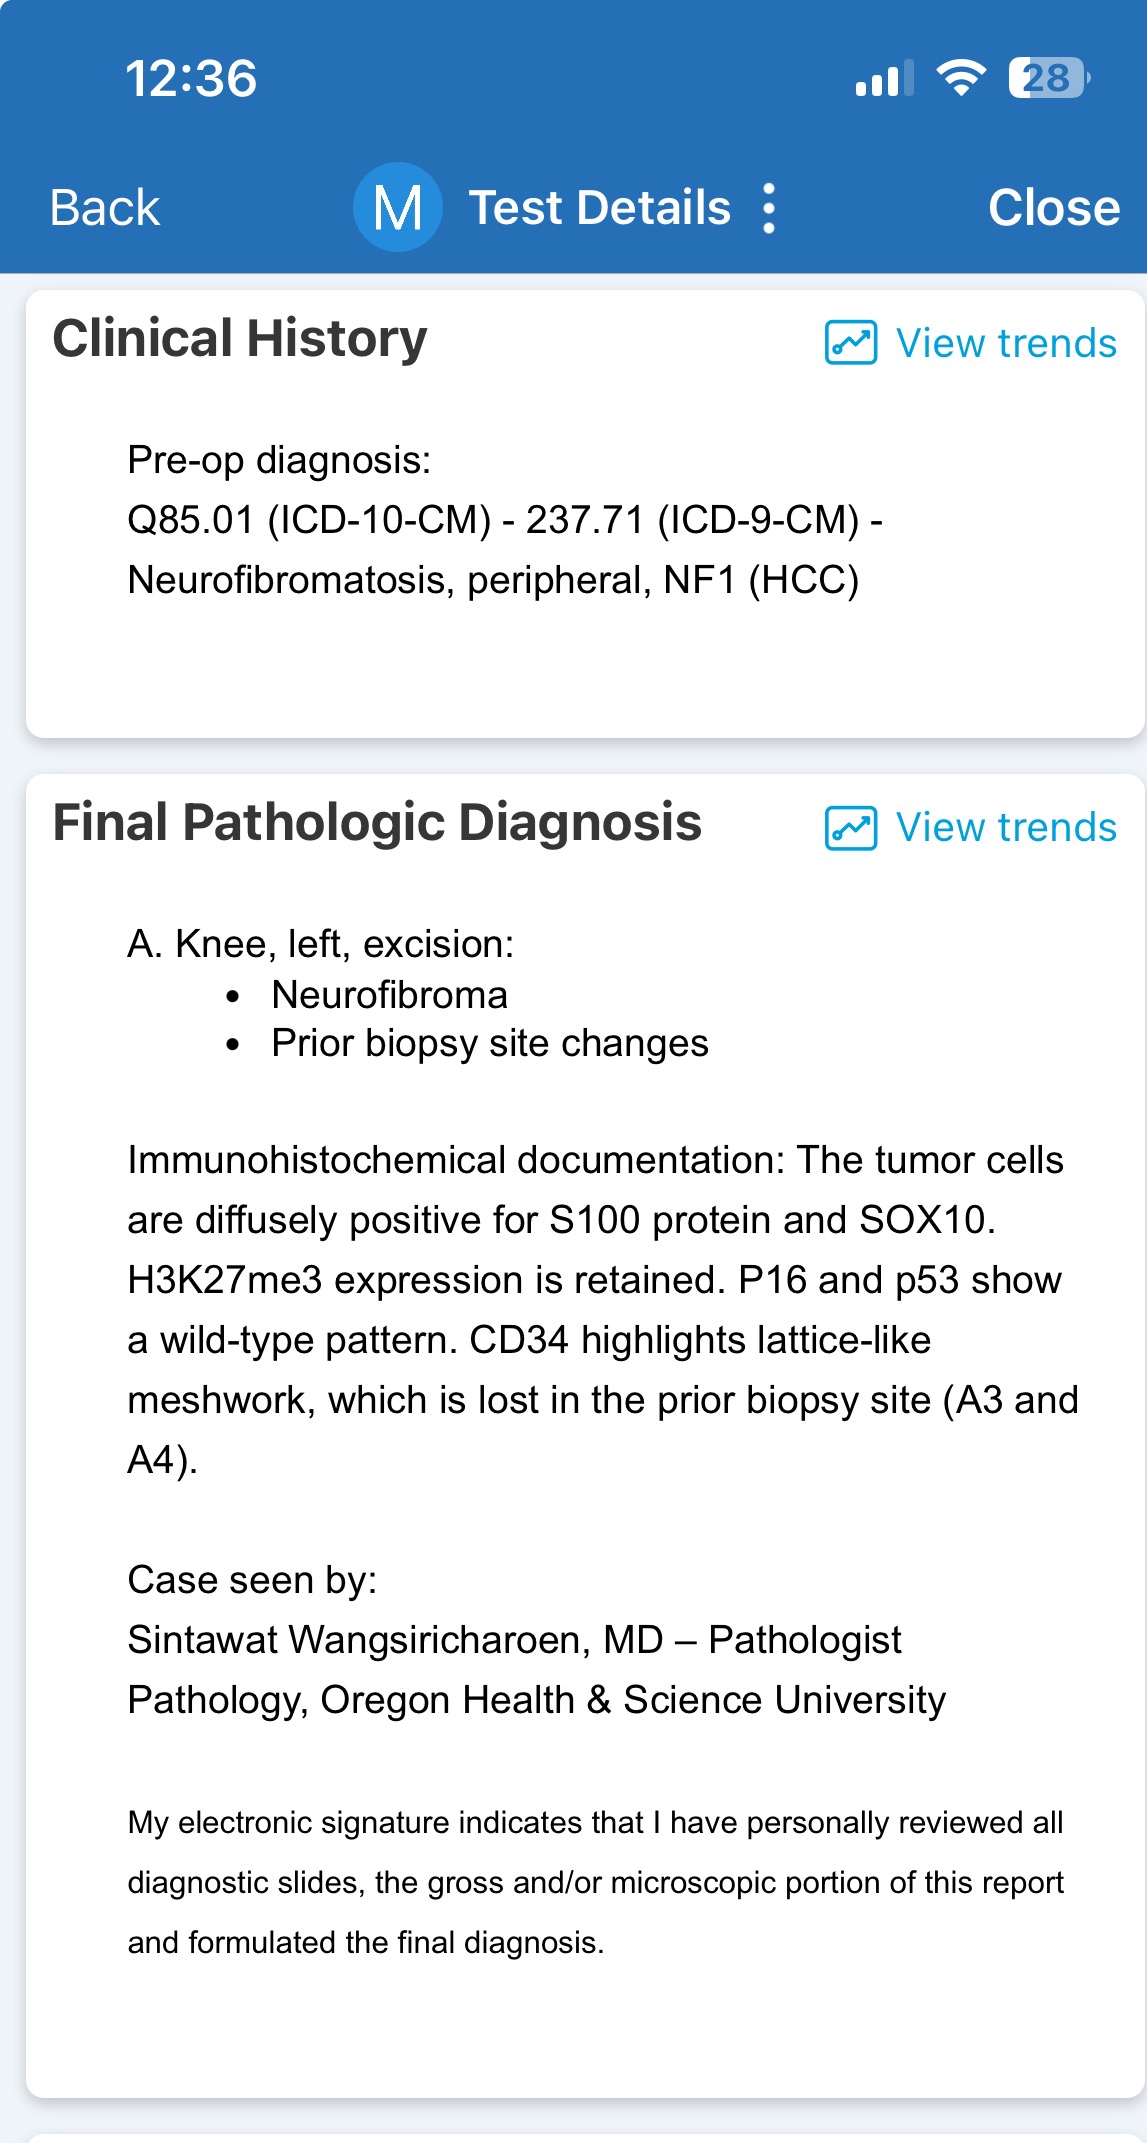
Task: Tap the Test Details title
Action: 600,208
